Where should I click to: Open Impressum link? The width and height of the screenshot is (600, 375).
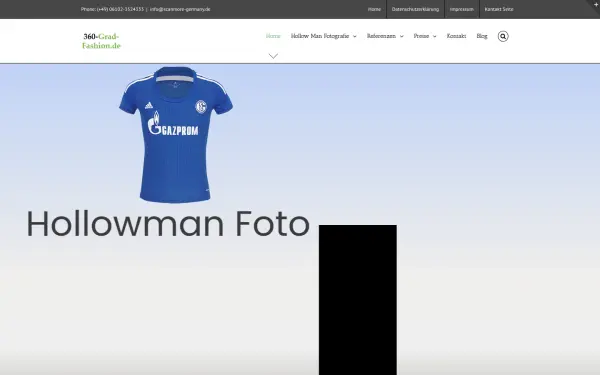[x=461, y=9]
